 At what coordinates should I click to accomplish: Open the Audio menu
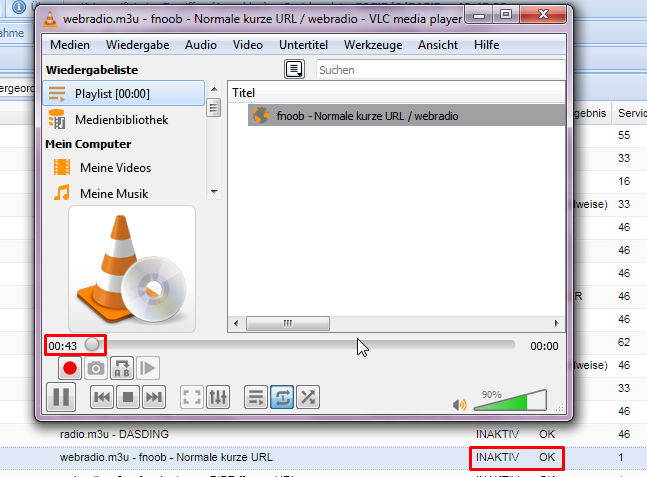[201, 45]
